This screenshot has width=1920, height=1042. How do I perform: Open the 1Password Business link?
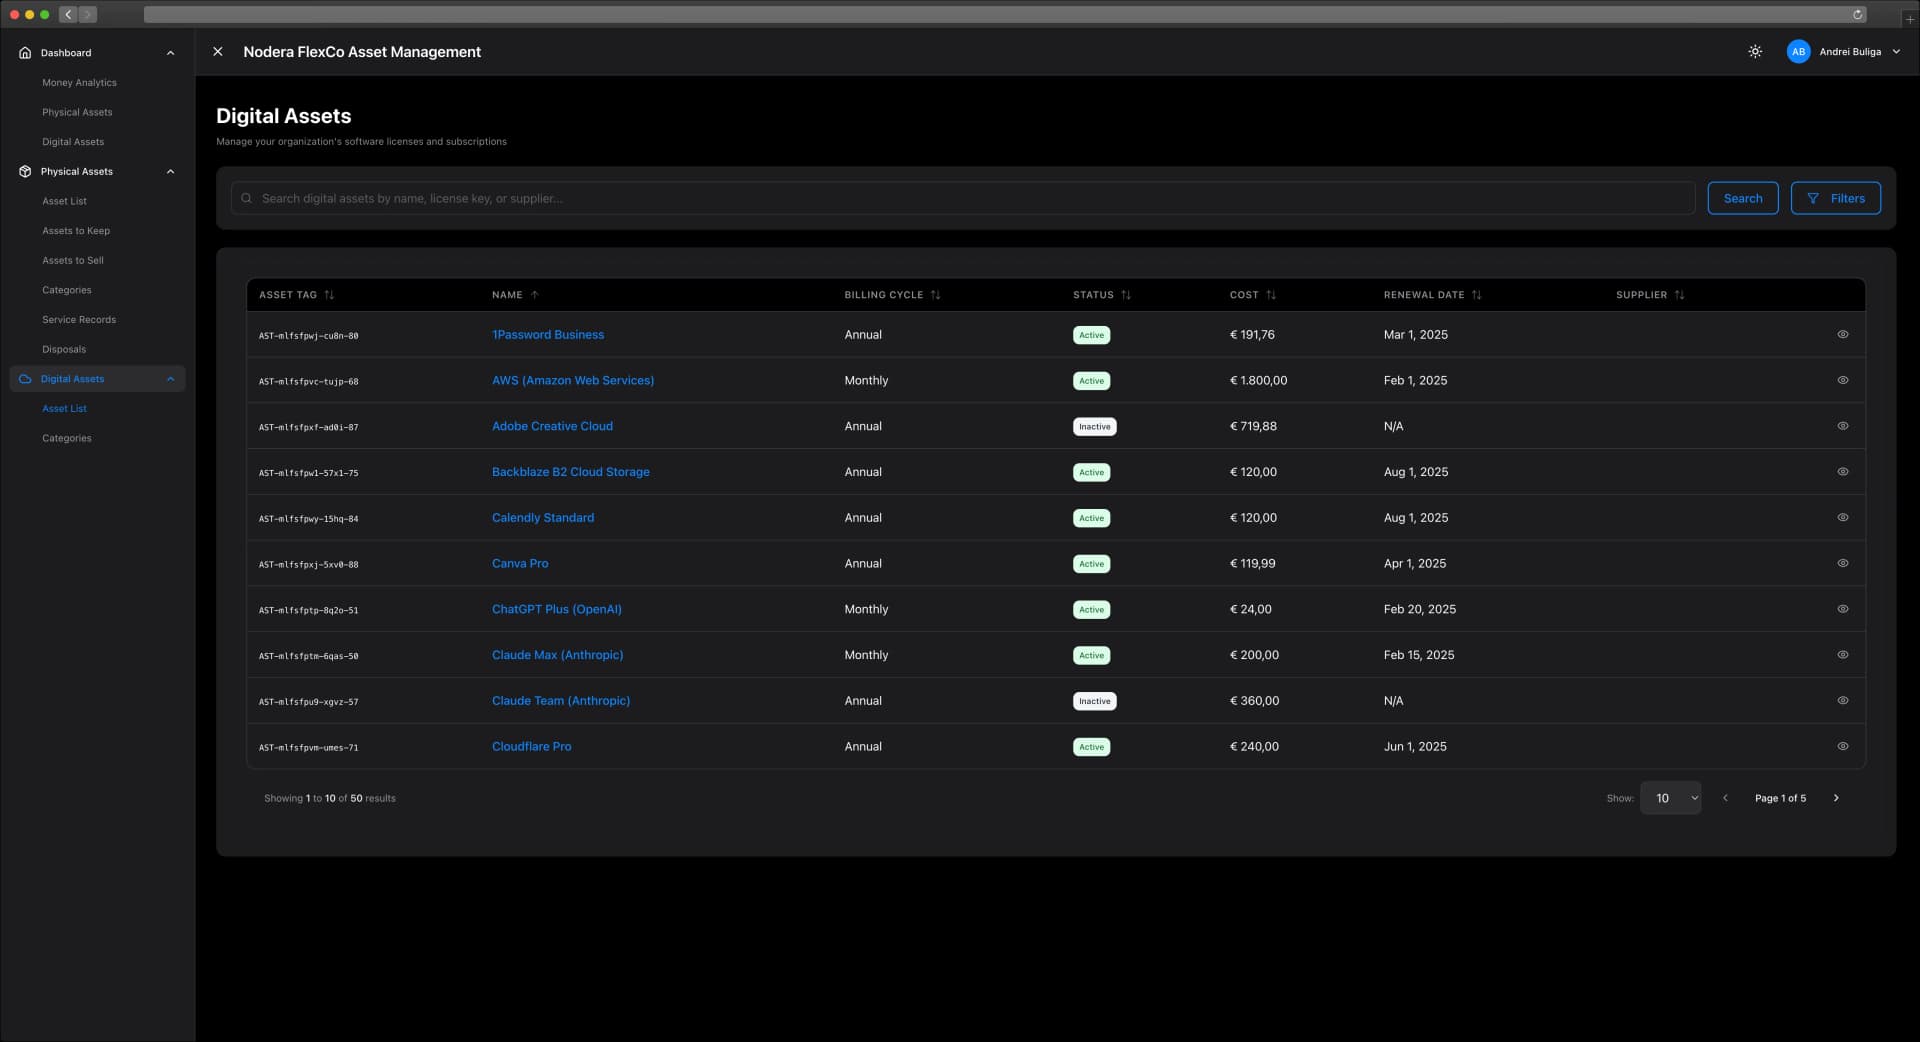[x=548, y=335]
